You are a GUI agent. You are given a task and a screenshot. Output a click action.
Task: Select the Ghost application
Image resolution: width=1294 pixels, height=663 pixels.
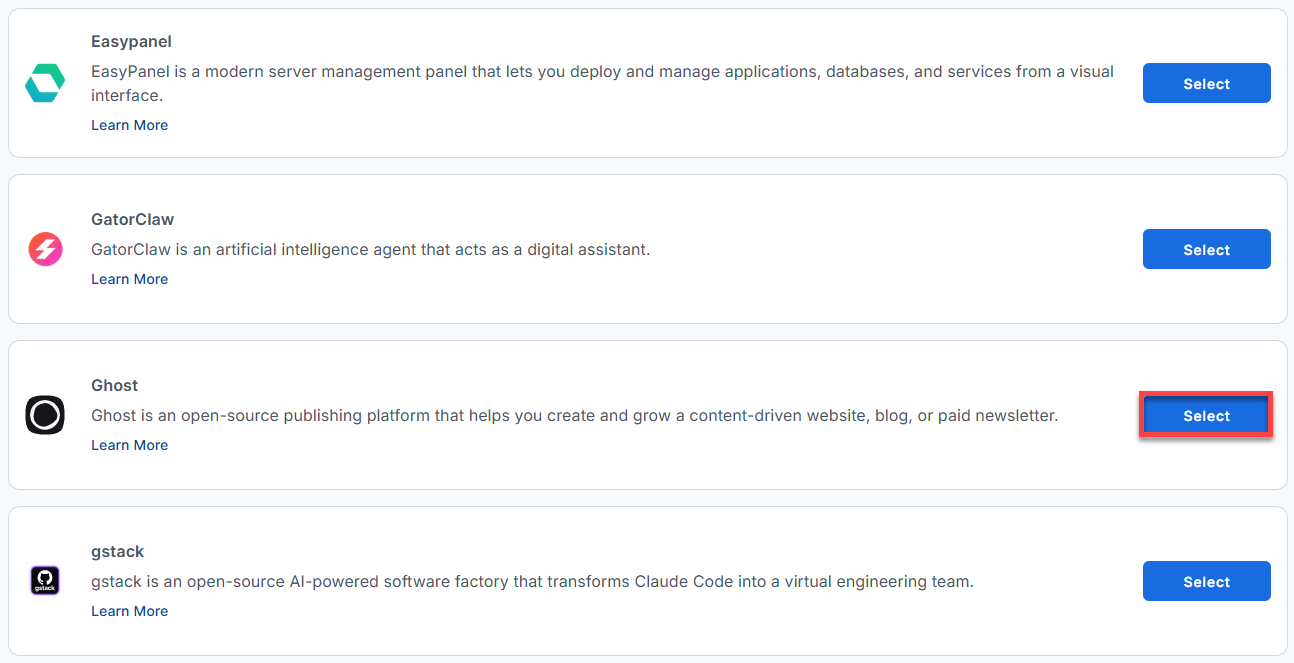tap(1206, 415)
